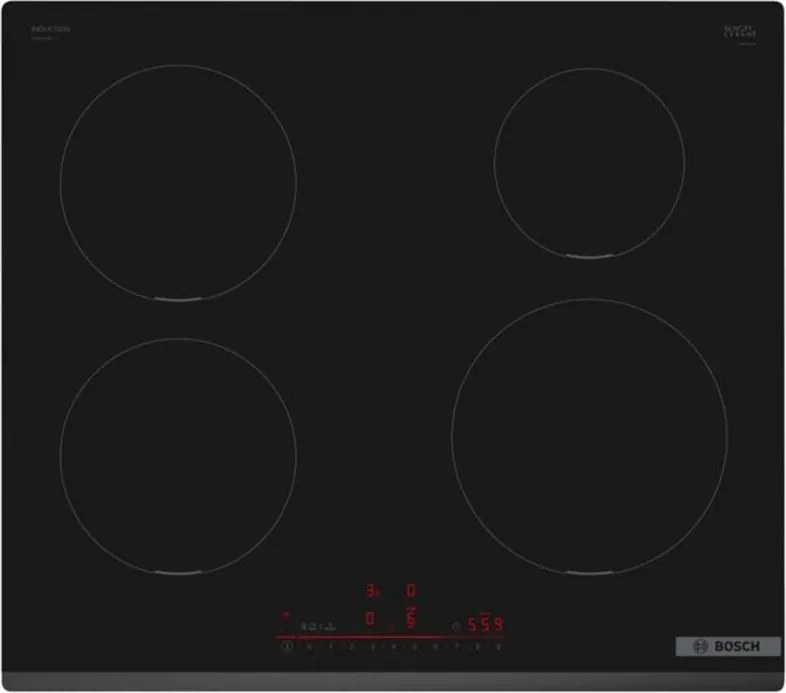Select the front-left zone display showing 0
This screenshot has height=693, width=786.
pos(369,619)
